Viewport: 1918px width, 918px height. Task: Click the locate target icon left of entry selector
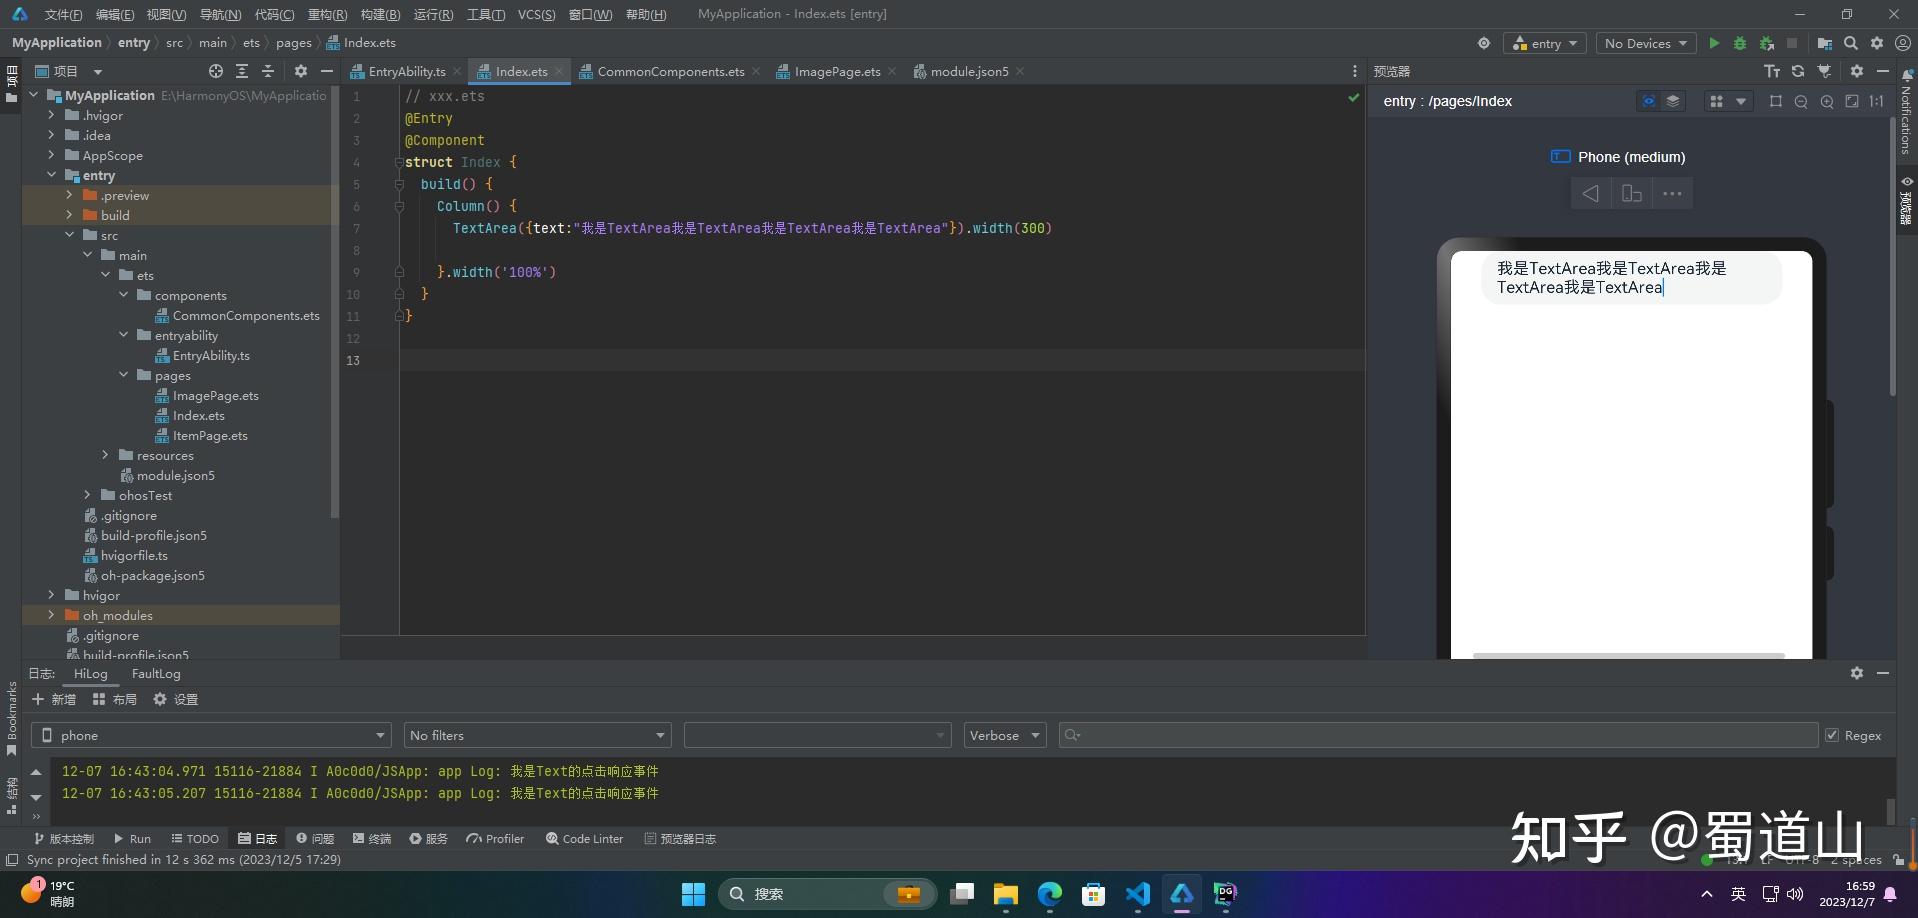point(1484,43)
